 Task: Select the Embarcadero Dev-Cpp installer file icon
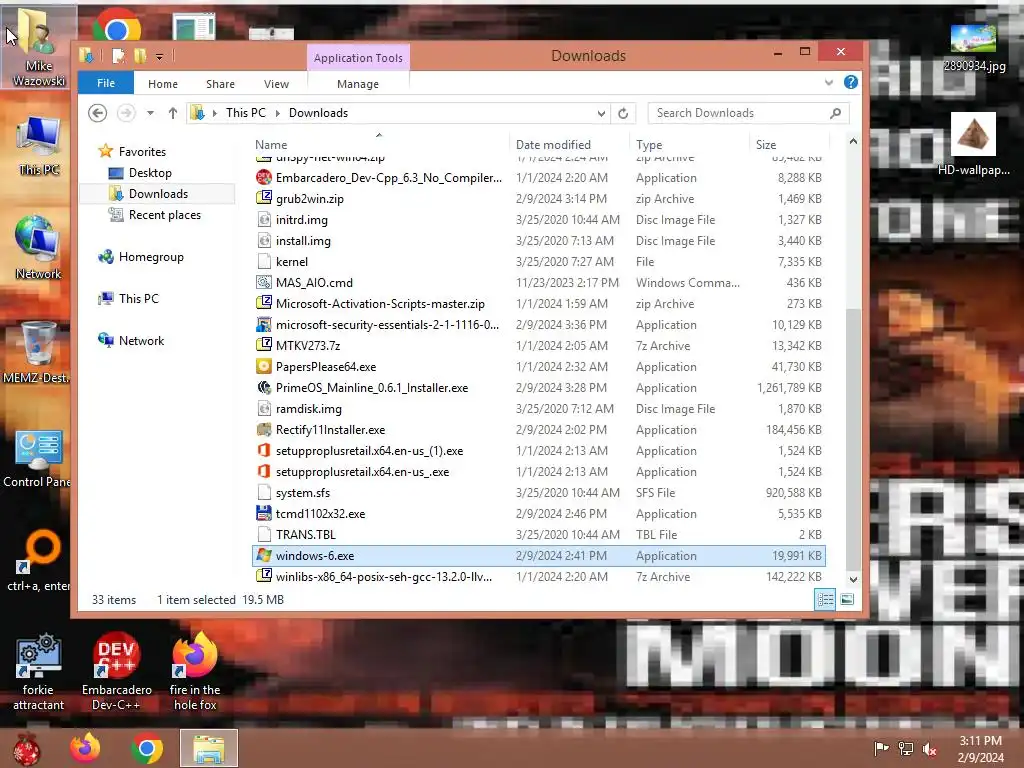click(x=264, y=178)
